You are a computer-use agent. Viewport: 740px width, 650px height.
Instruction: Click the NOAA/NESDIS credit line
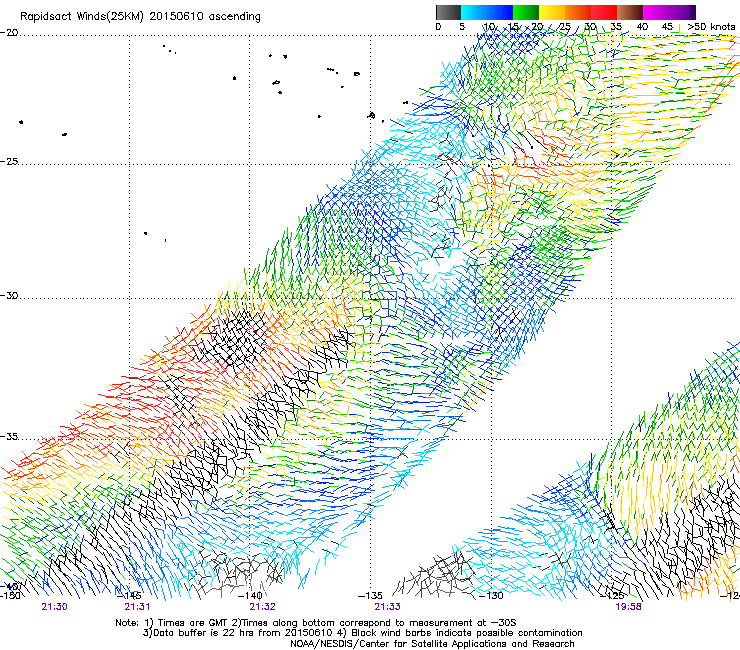pos(432,644)
